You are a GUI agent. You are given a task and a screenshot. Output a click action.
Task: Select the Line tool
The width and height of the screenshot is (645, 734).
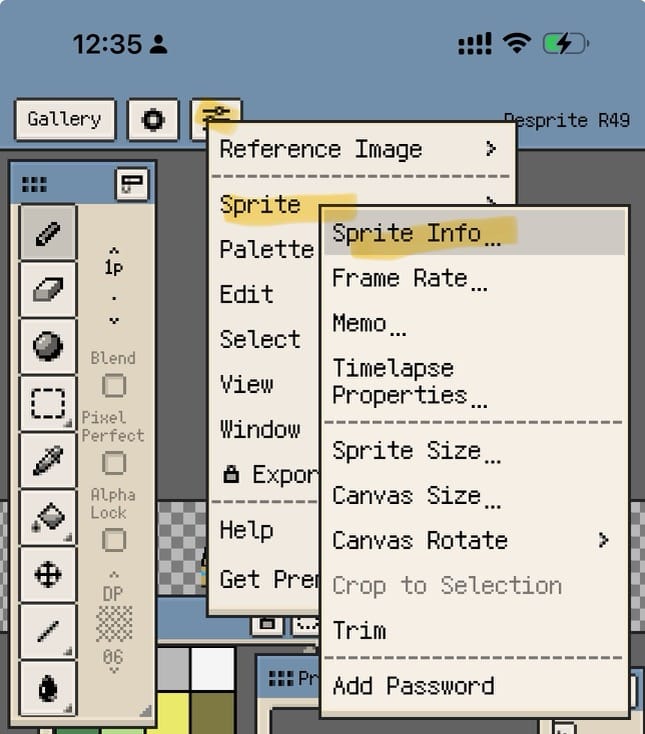47,630
